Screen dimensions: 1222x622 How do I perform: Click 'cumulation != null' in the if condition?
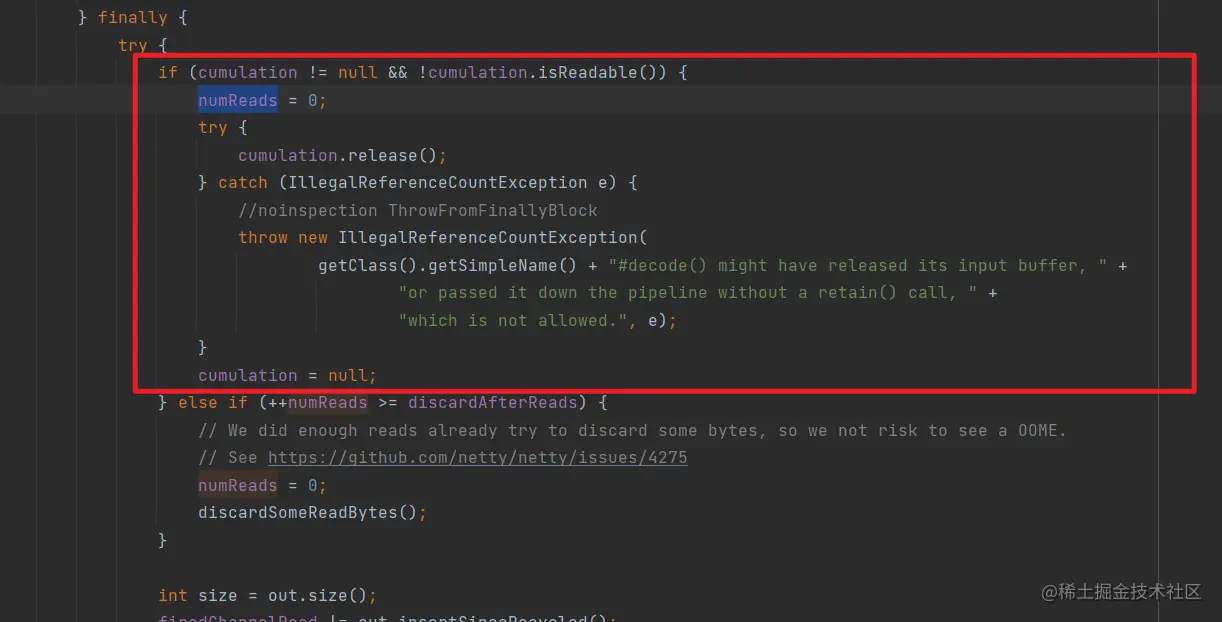pos(288,73)
